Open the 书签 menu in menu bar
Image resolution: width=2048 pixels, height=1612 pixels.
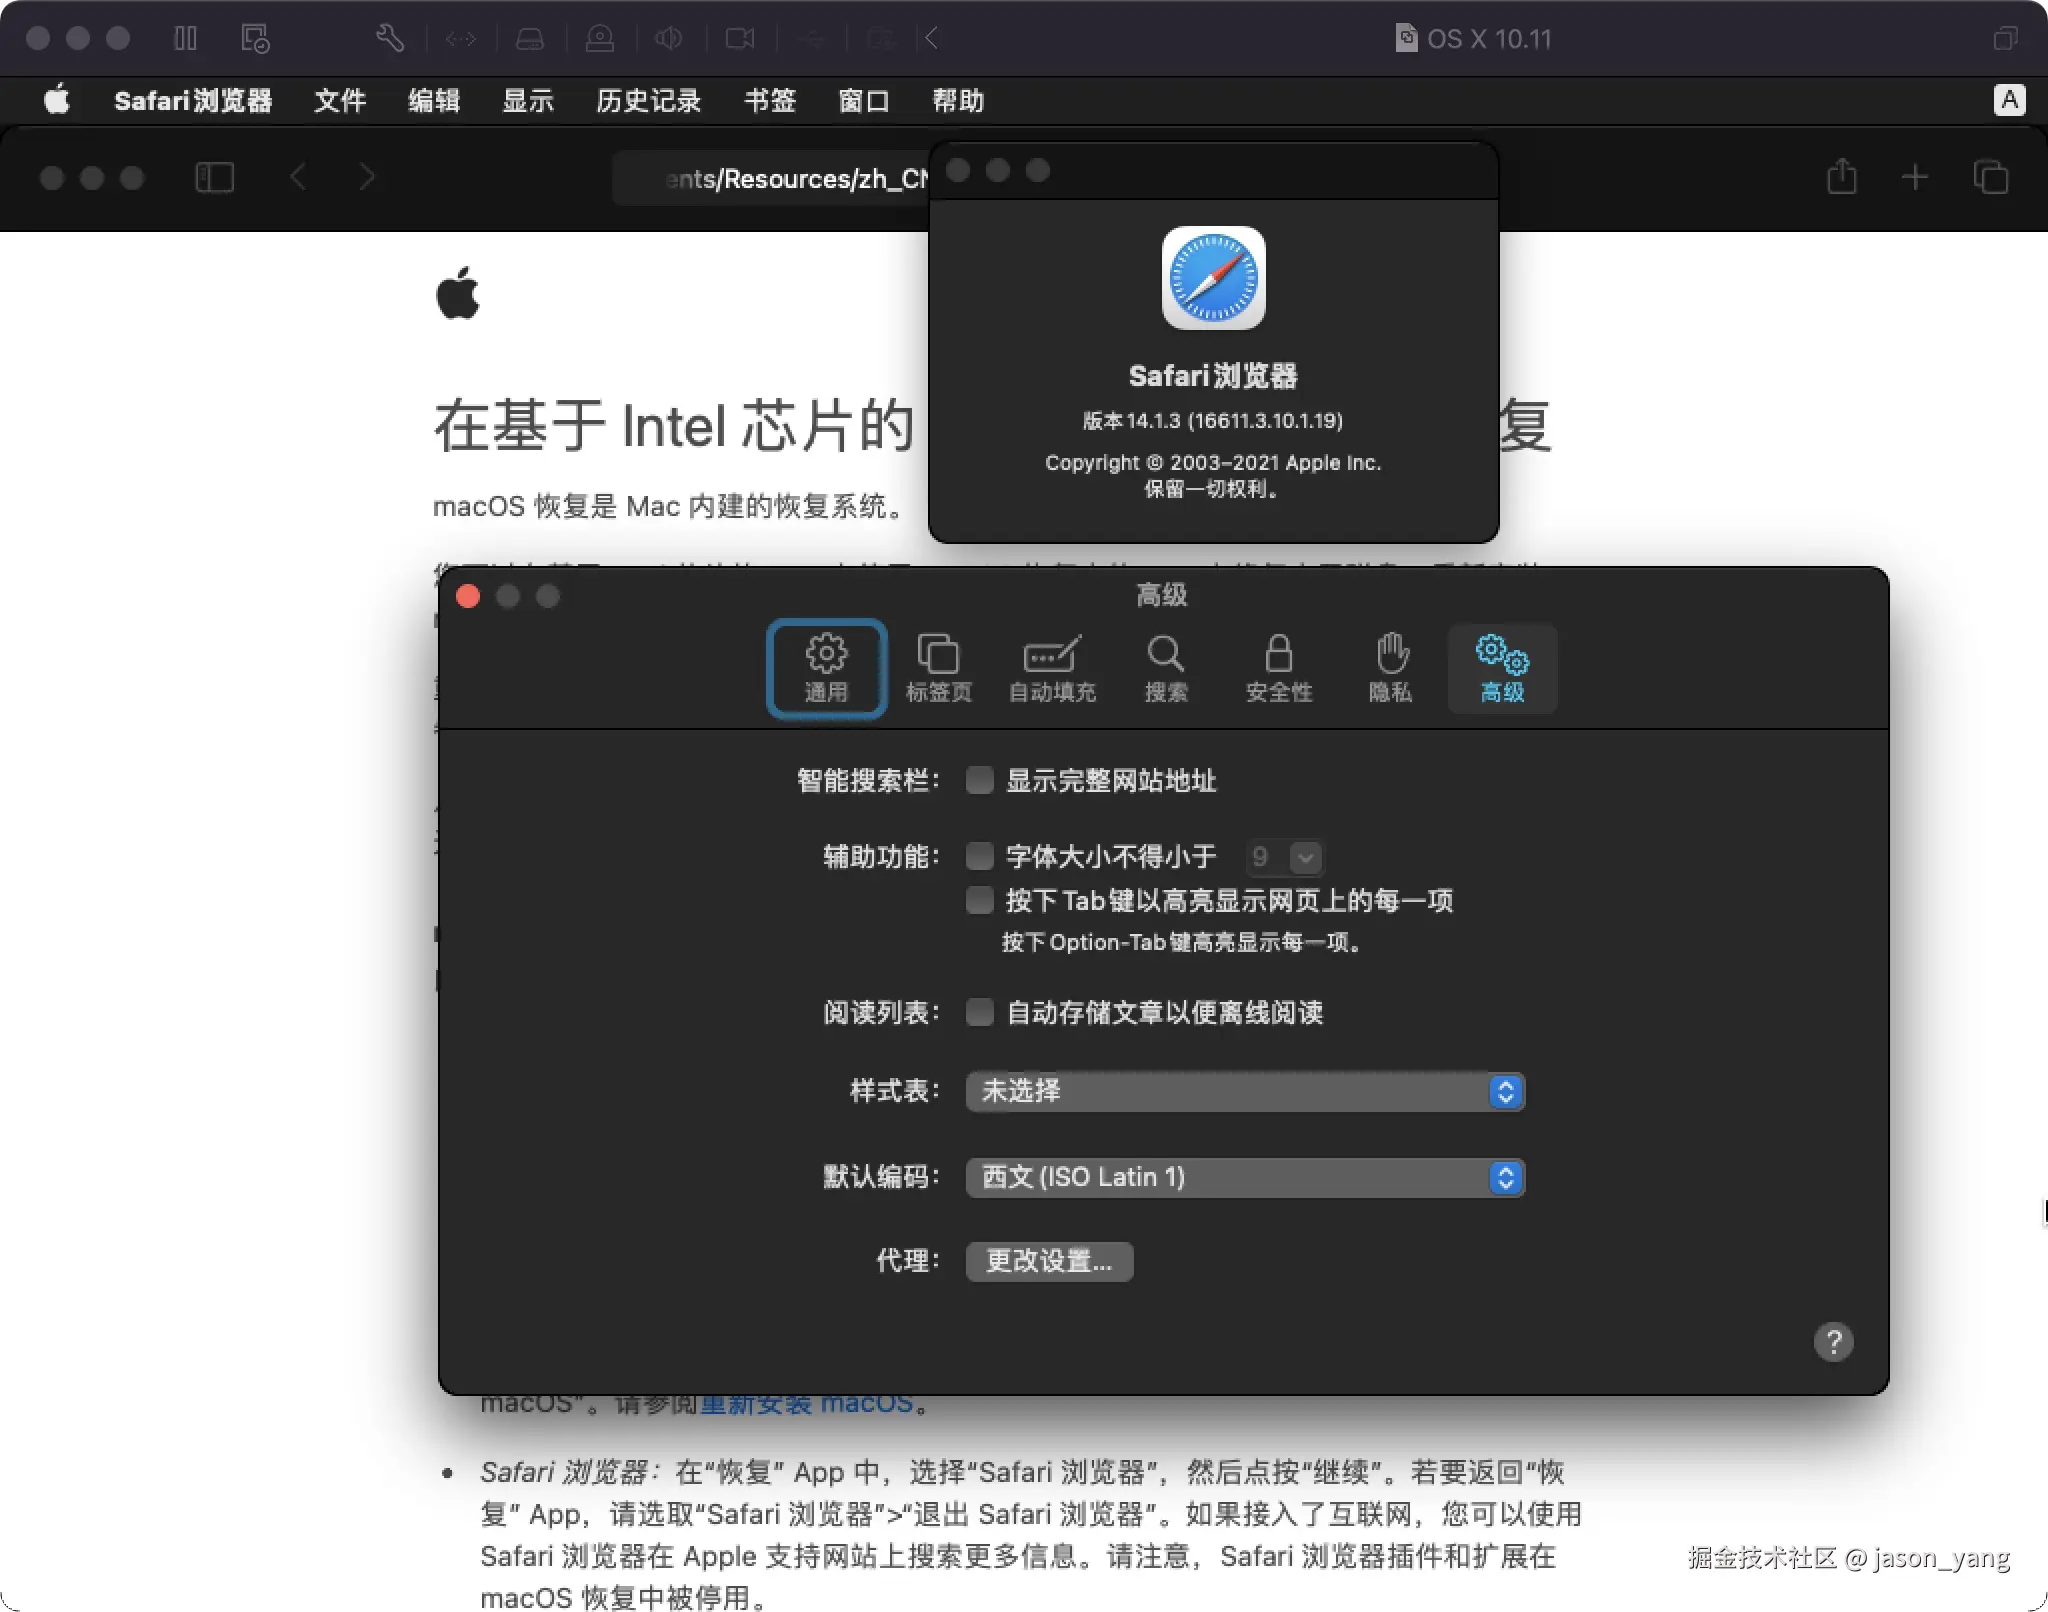(x=769, y=100)
